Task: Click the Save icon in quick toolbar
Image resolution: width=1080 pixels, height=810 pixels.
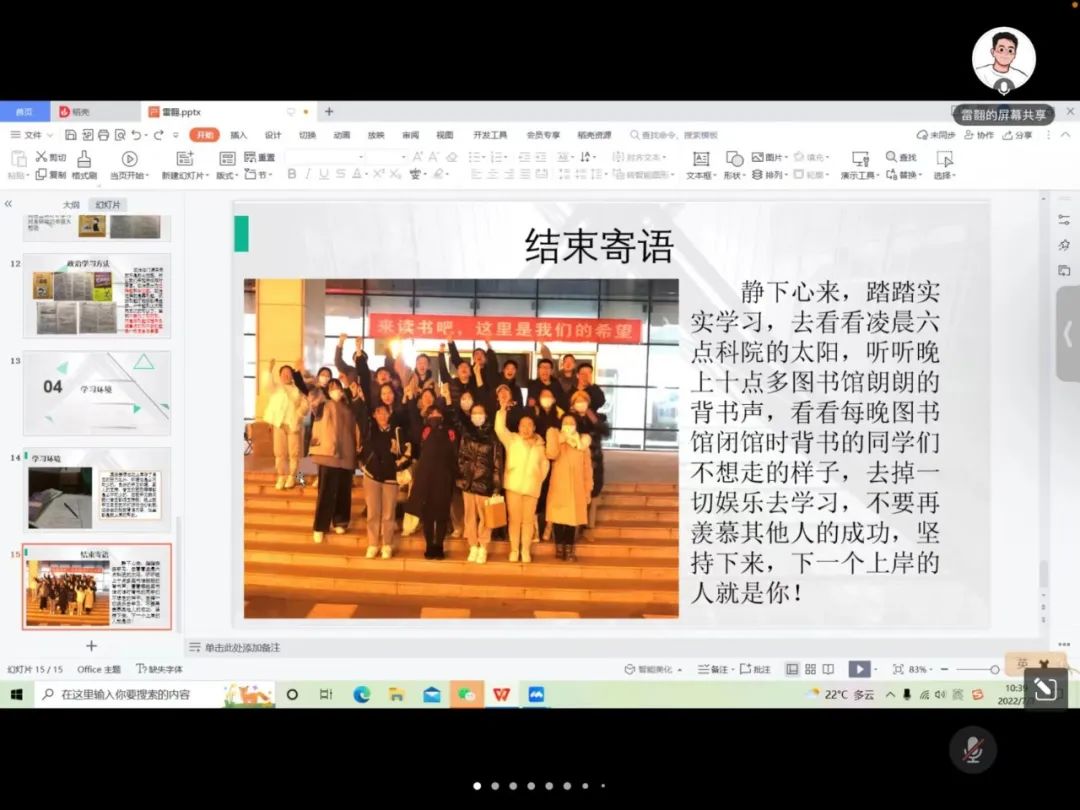Action: (x=70, y=135)
